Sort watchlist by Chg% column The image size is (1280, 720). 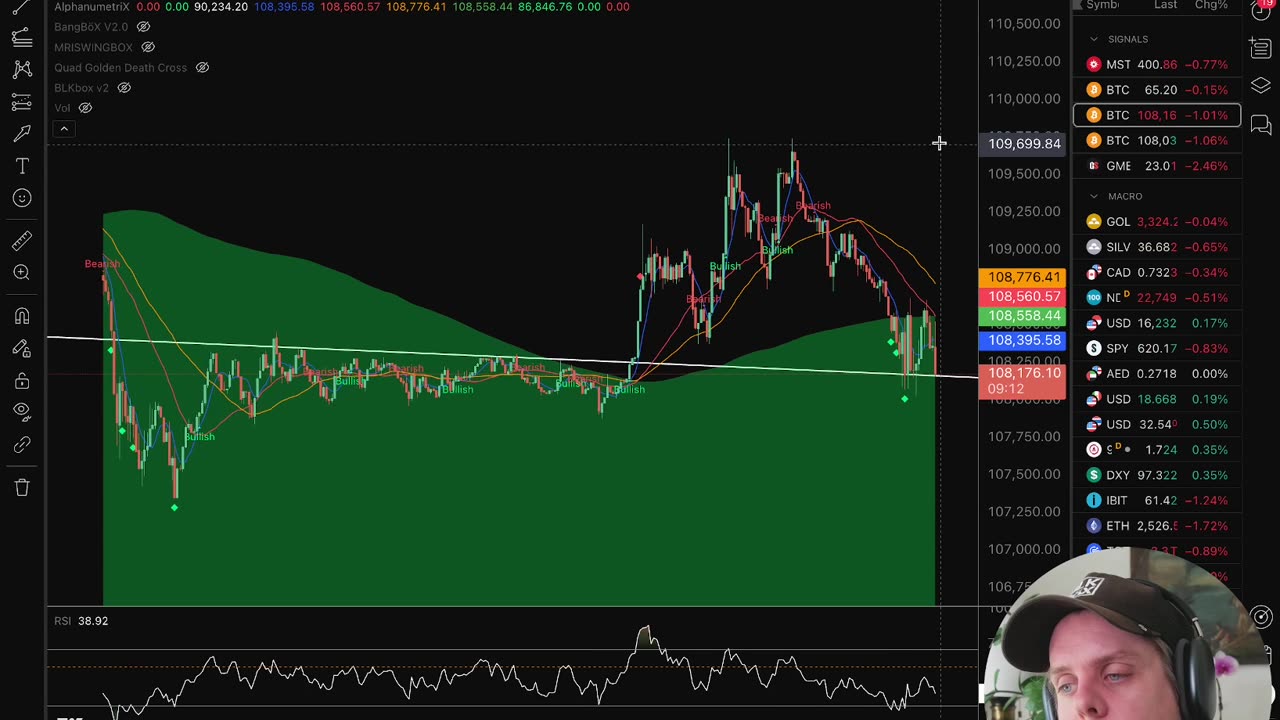pyautogui.click(x=1211, y=5)
